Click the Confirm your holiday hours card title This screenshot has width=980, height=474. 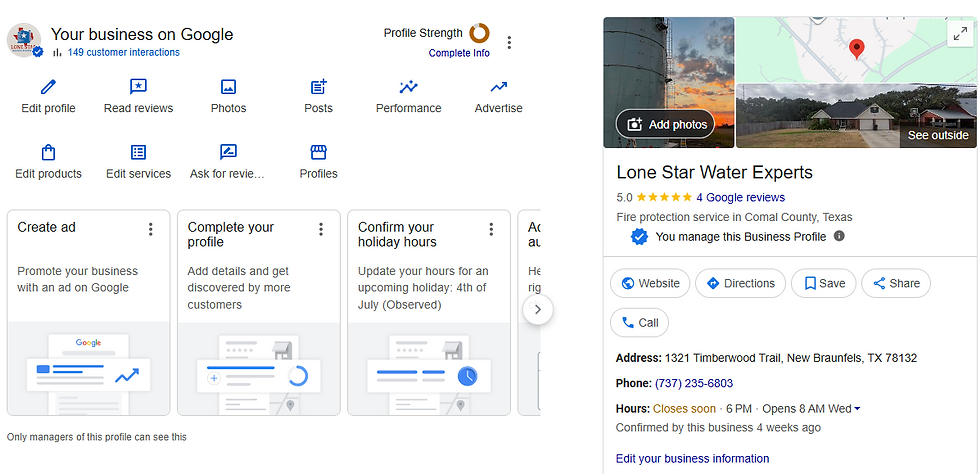coord(397,234)
